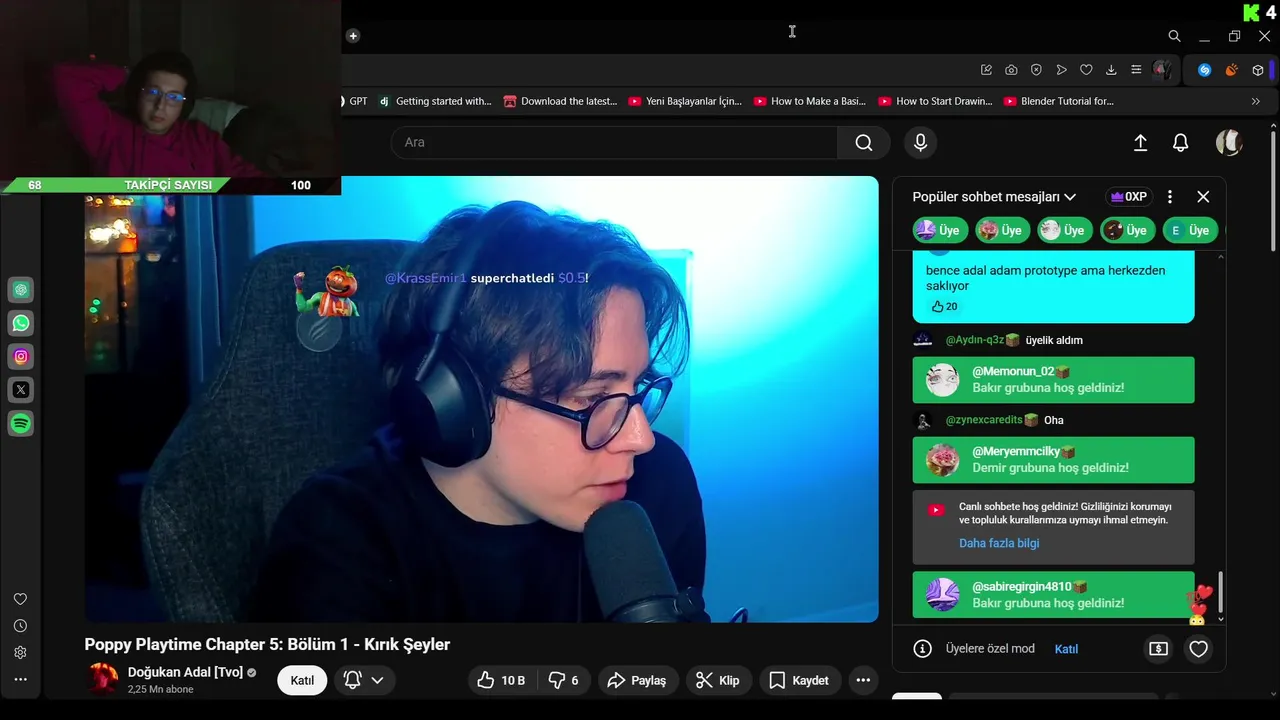Open the Daha fazla bilgi link
The width and height of the screenshot is (1280, 720).
999,543
